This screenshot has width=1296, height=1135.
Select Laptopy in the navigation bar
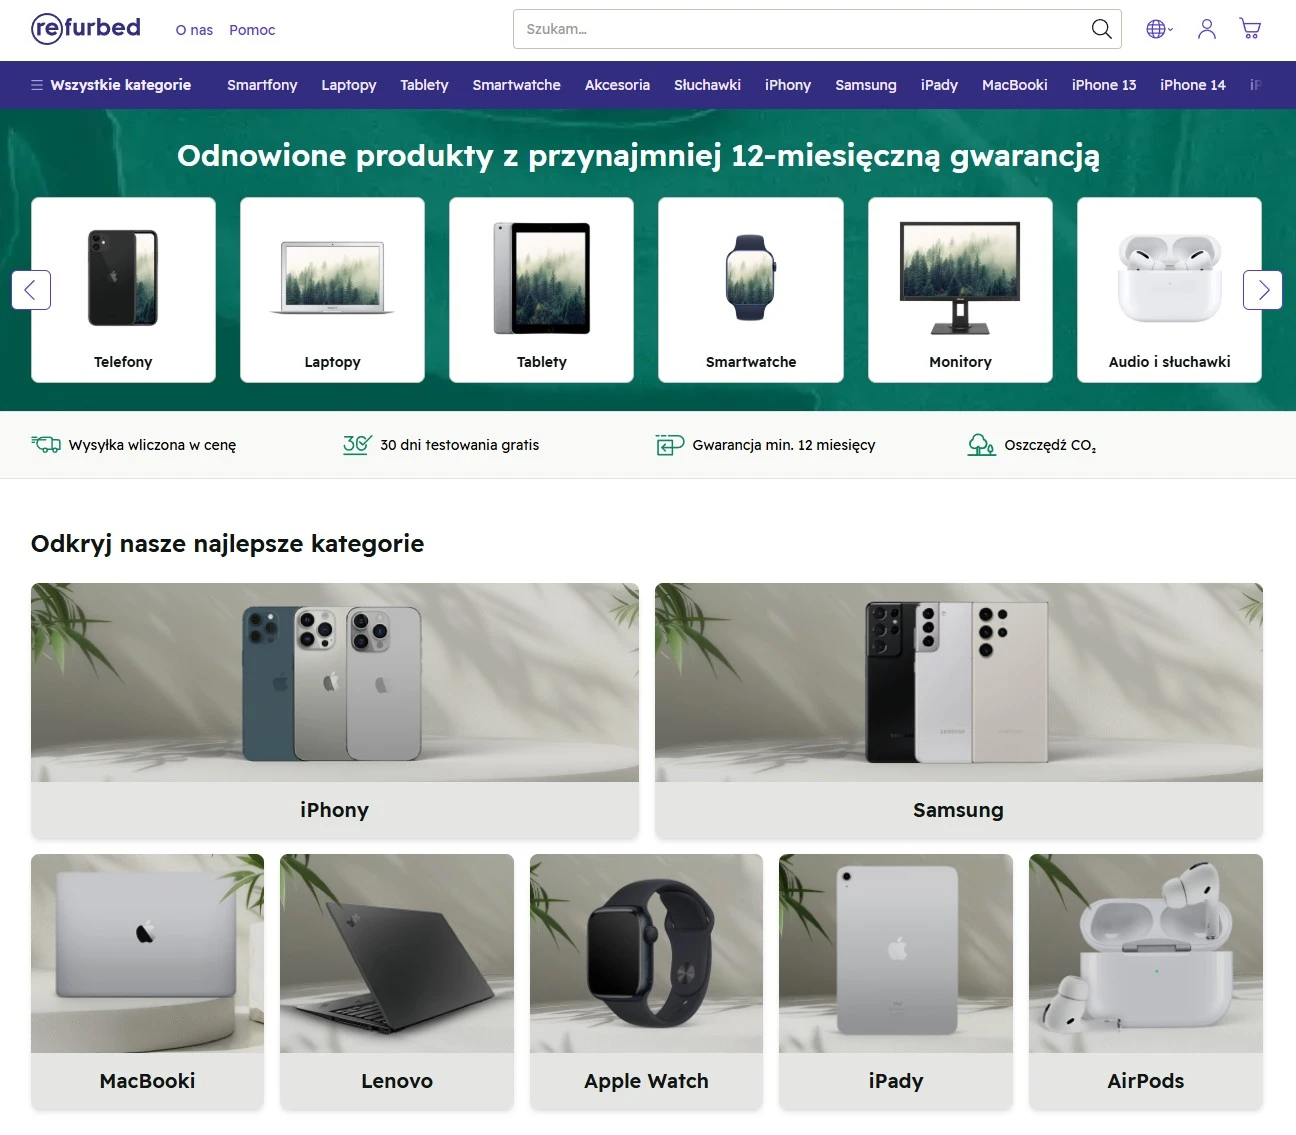(x=349, y=85)
